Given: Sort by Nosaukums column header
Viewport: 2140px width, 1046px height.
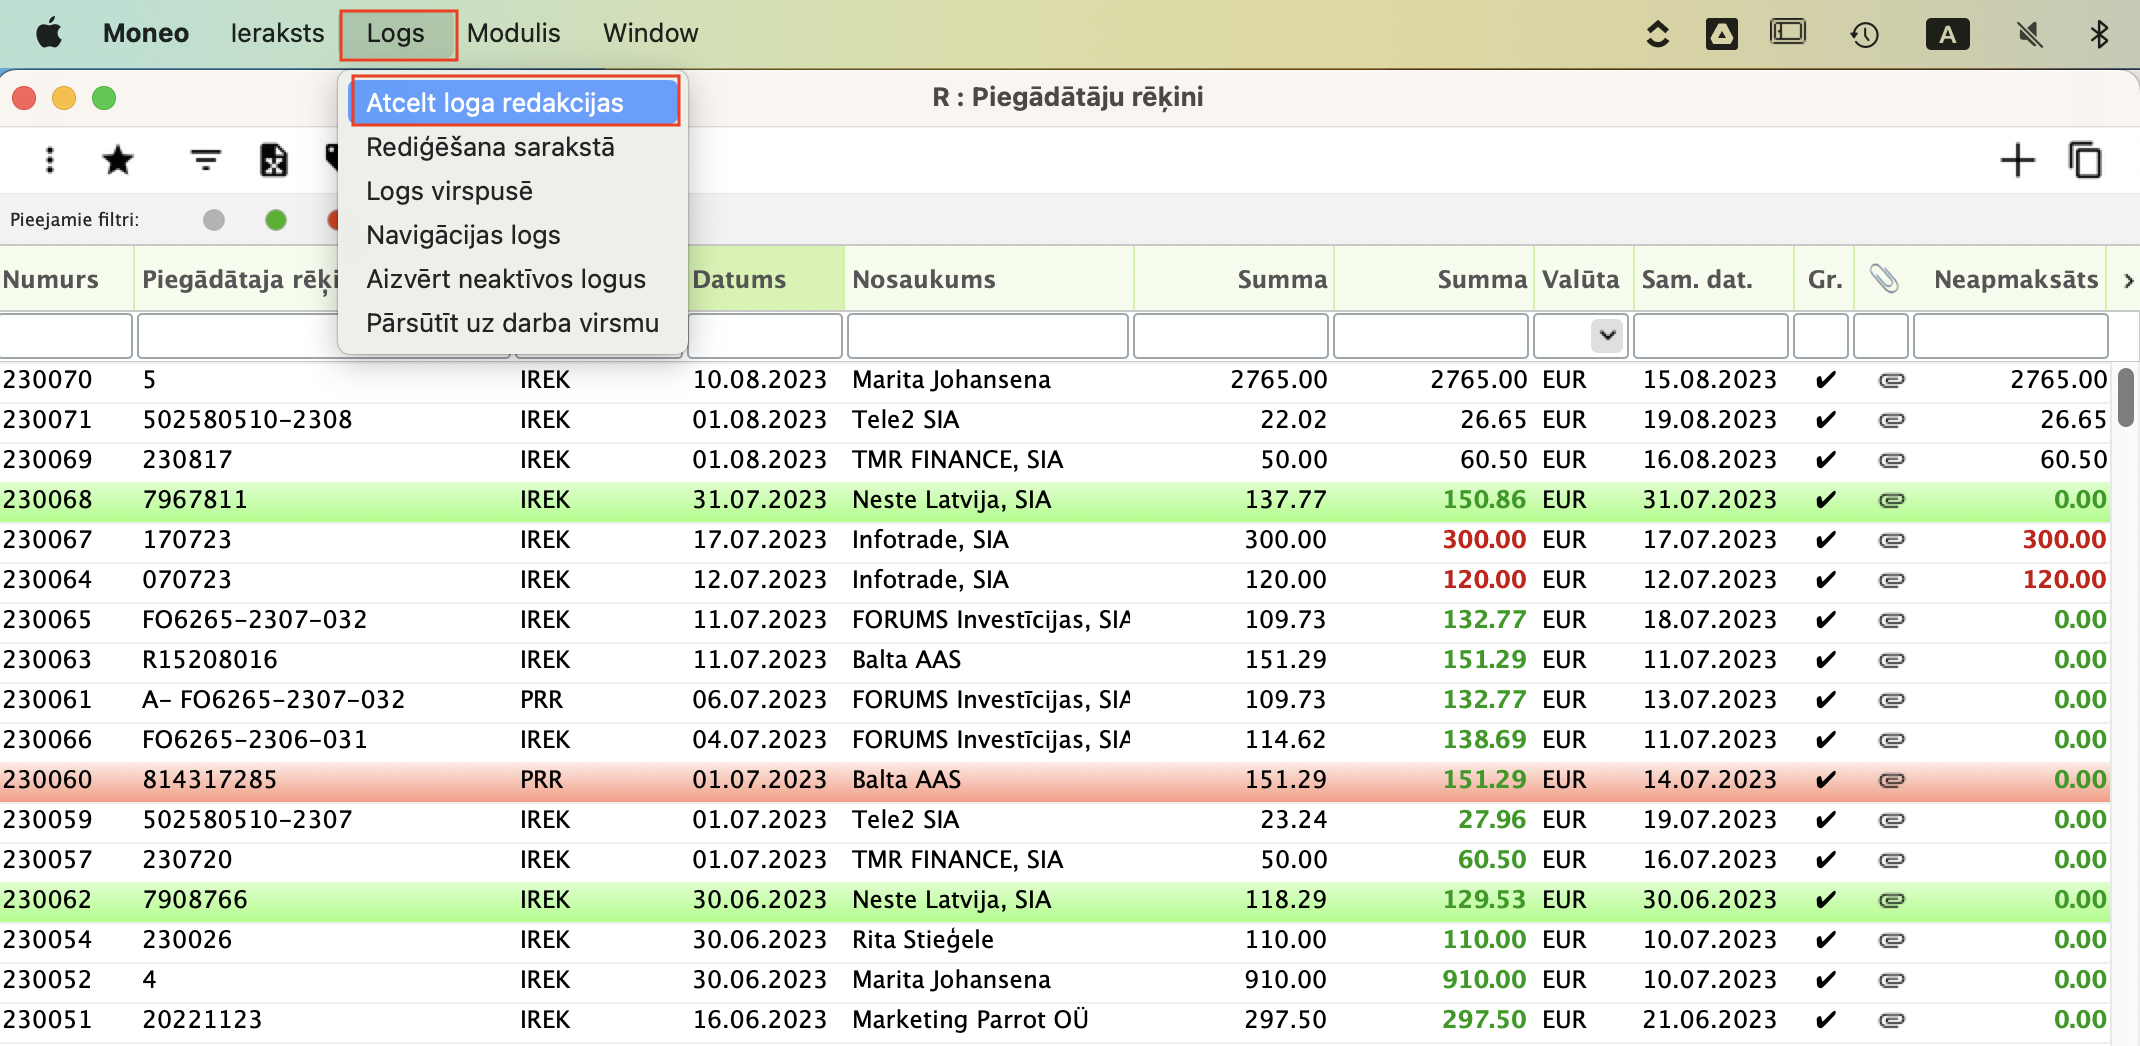Looking at the screenshot, I should tap(989, 279).
